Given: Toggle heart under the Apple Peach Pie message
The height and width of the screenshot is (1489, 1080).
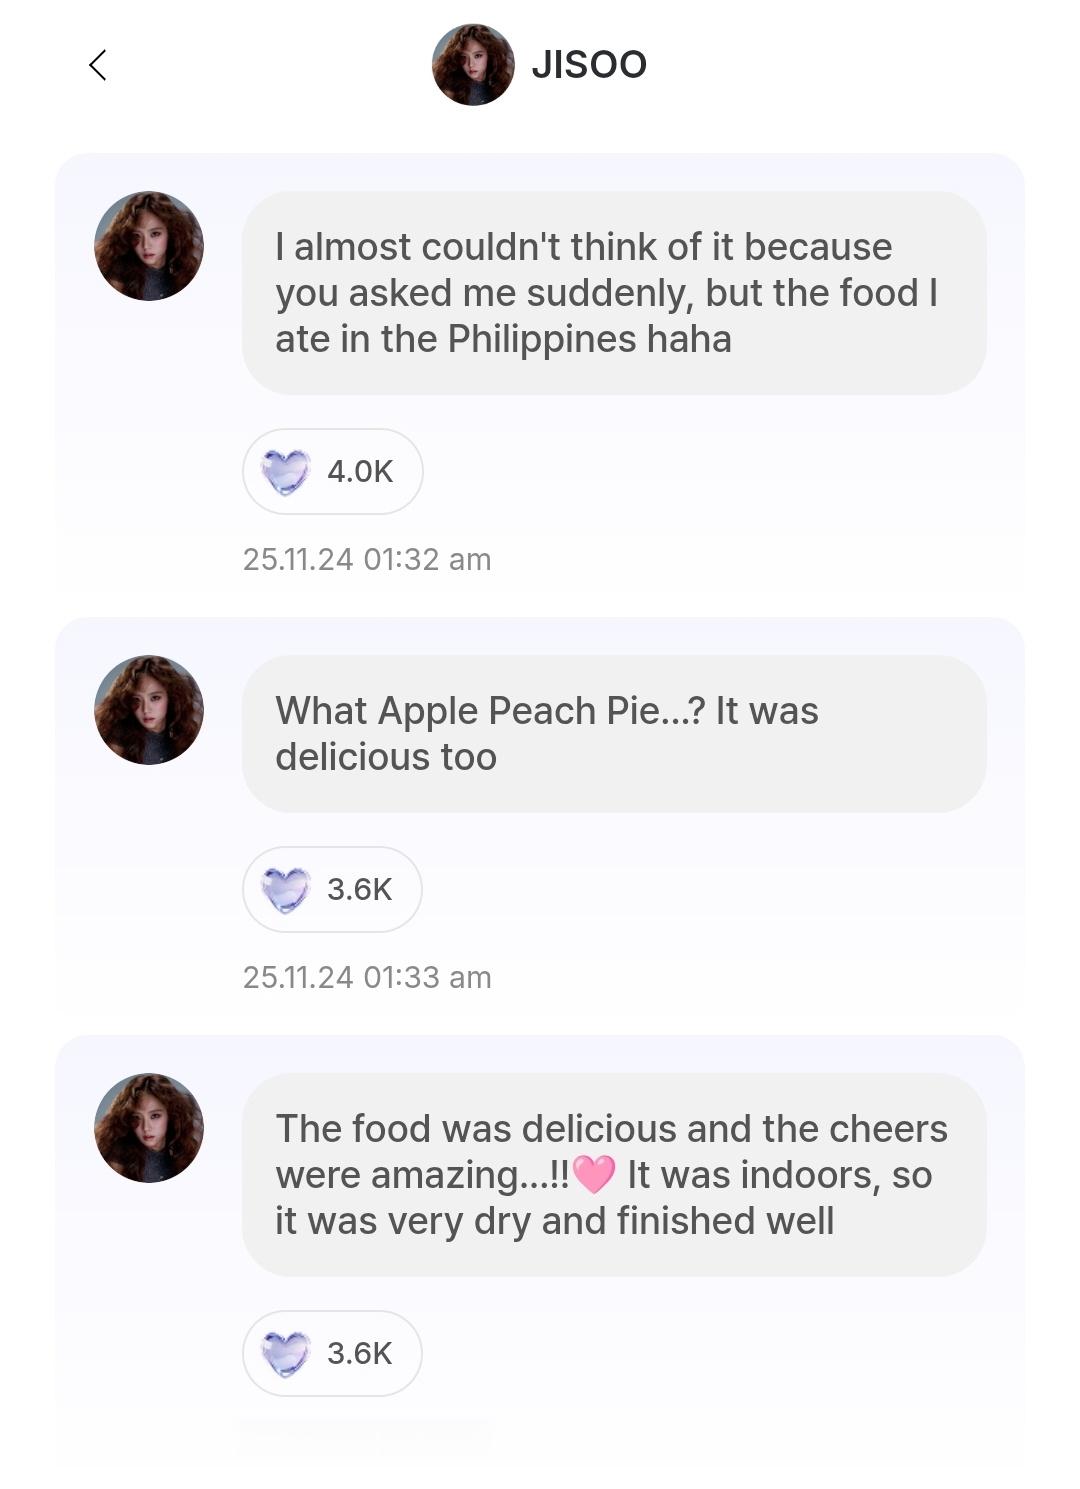Looking at the screenshot, I should pos(286,890).
